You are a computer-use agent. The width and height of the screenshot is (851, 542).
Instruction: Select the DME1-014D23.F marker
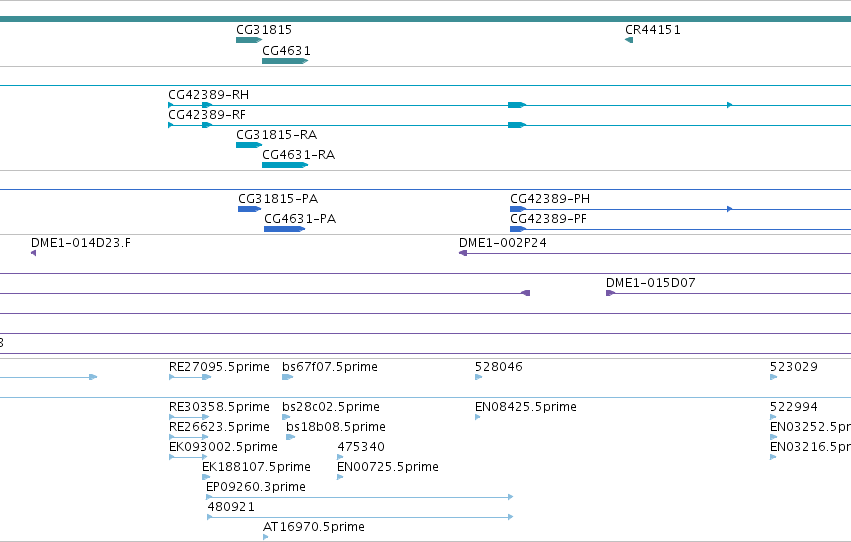tap(34, 253)
